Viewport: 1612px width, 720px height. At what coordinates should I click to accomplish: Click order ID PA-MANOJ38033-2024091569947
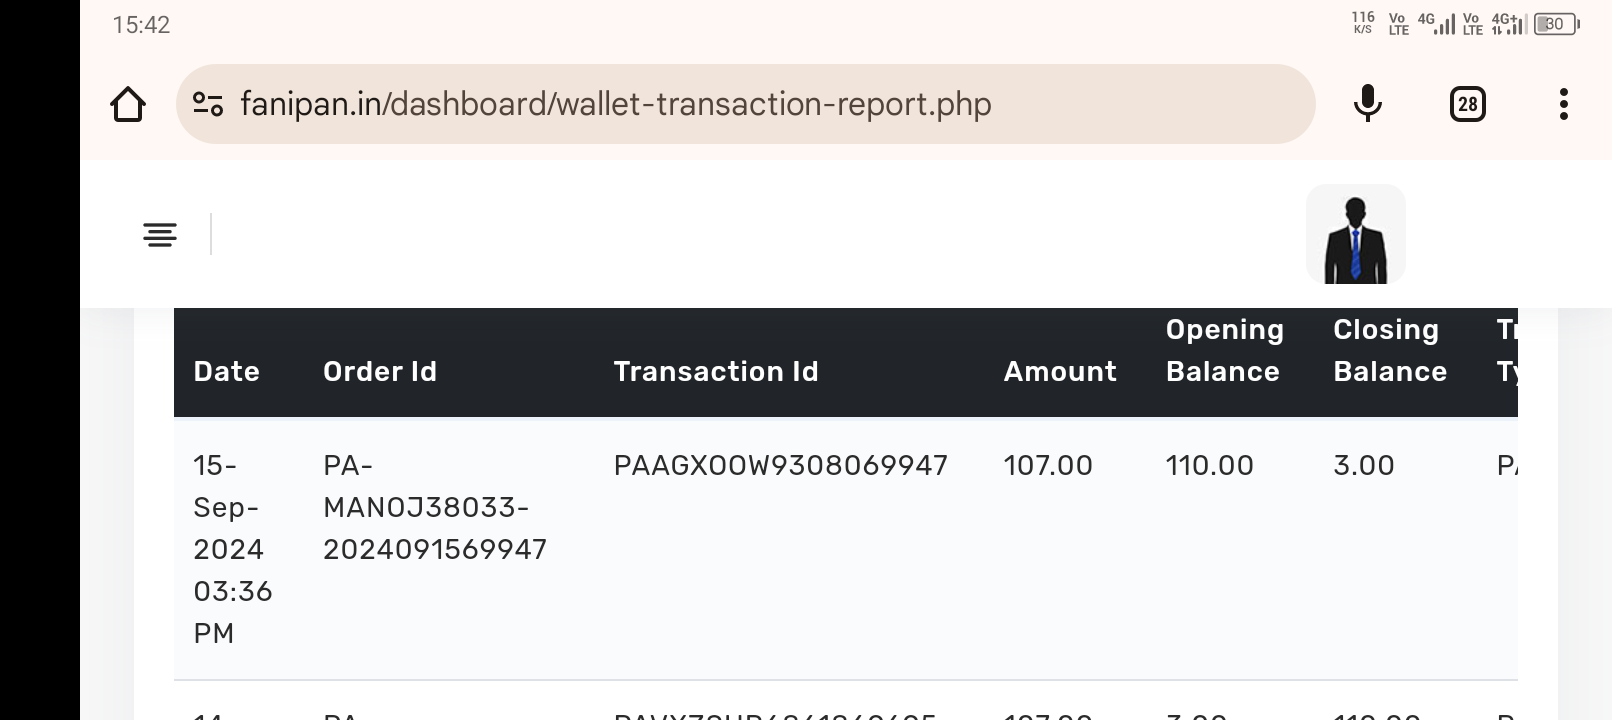(x=434, y=508)
